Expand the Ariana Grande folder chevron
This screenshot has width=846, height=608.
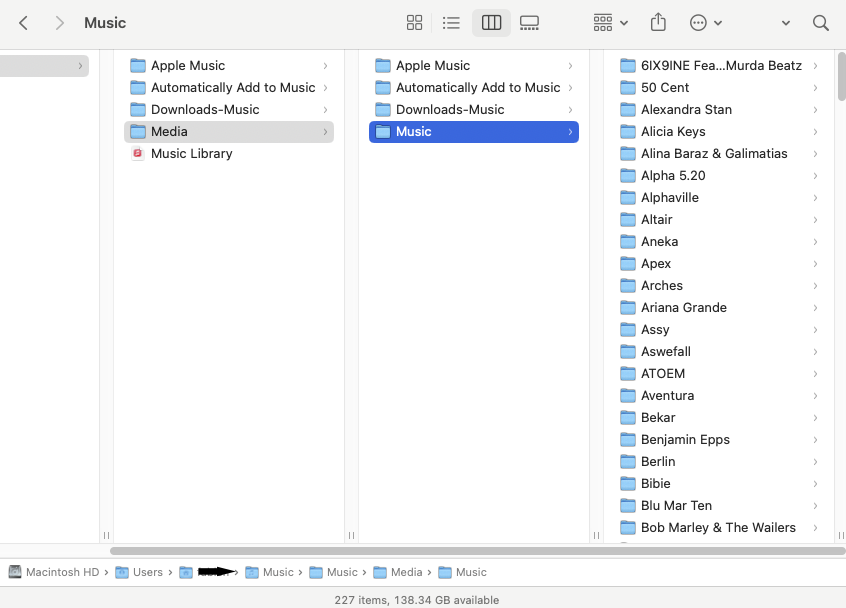(x=815, y=308)
